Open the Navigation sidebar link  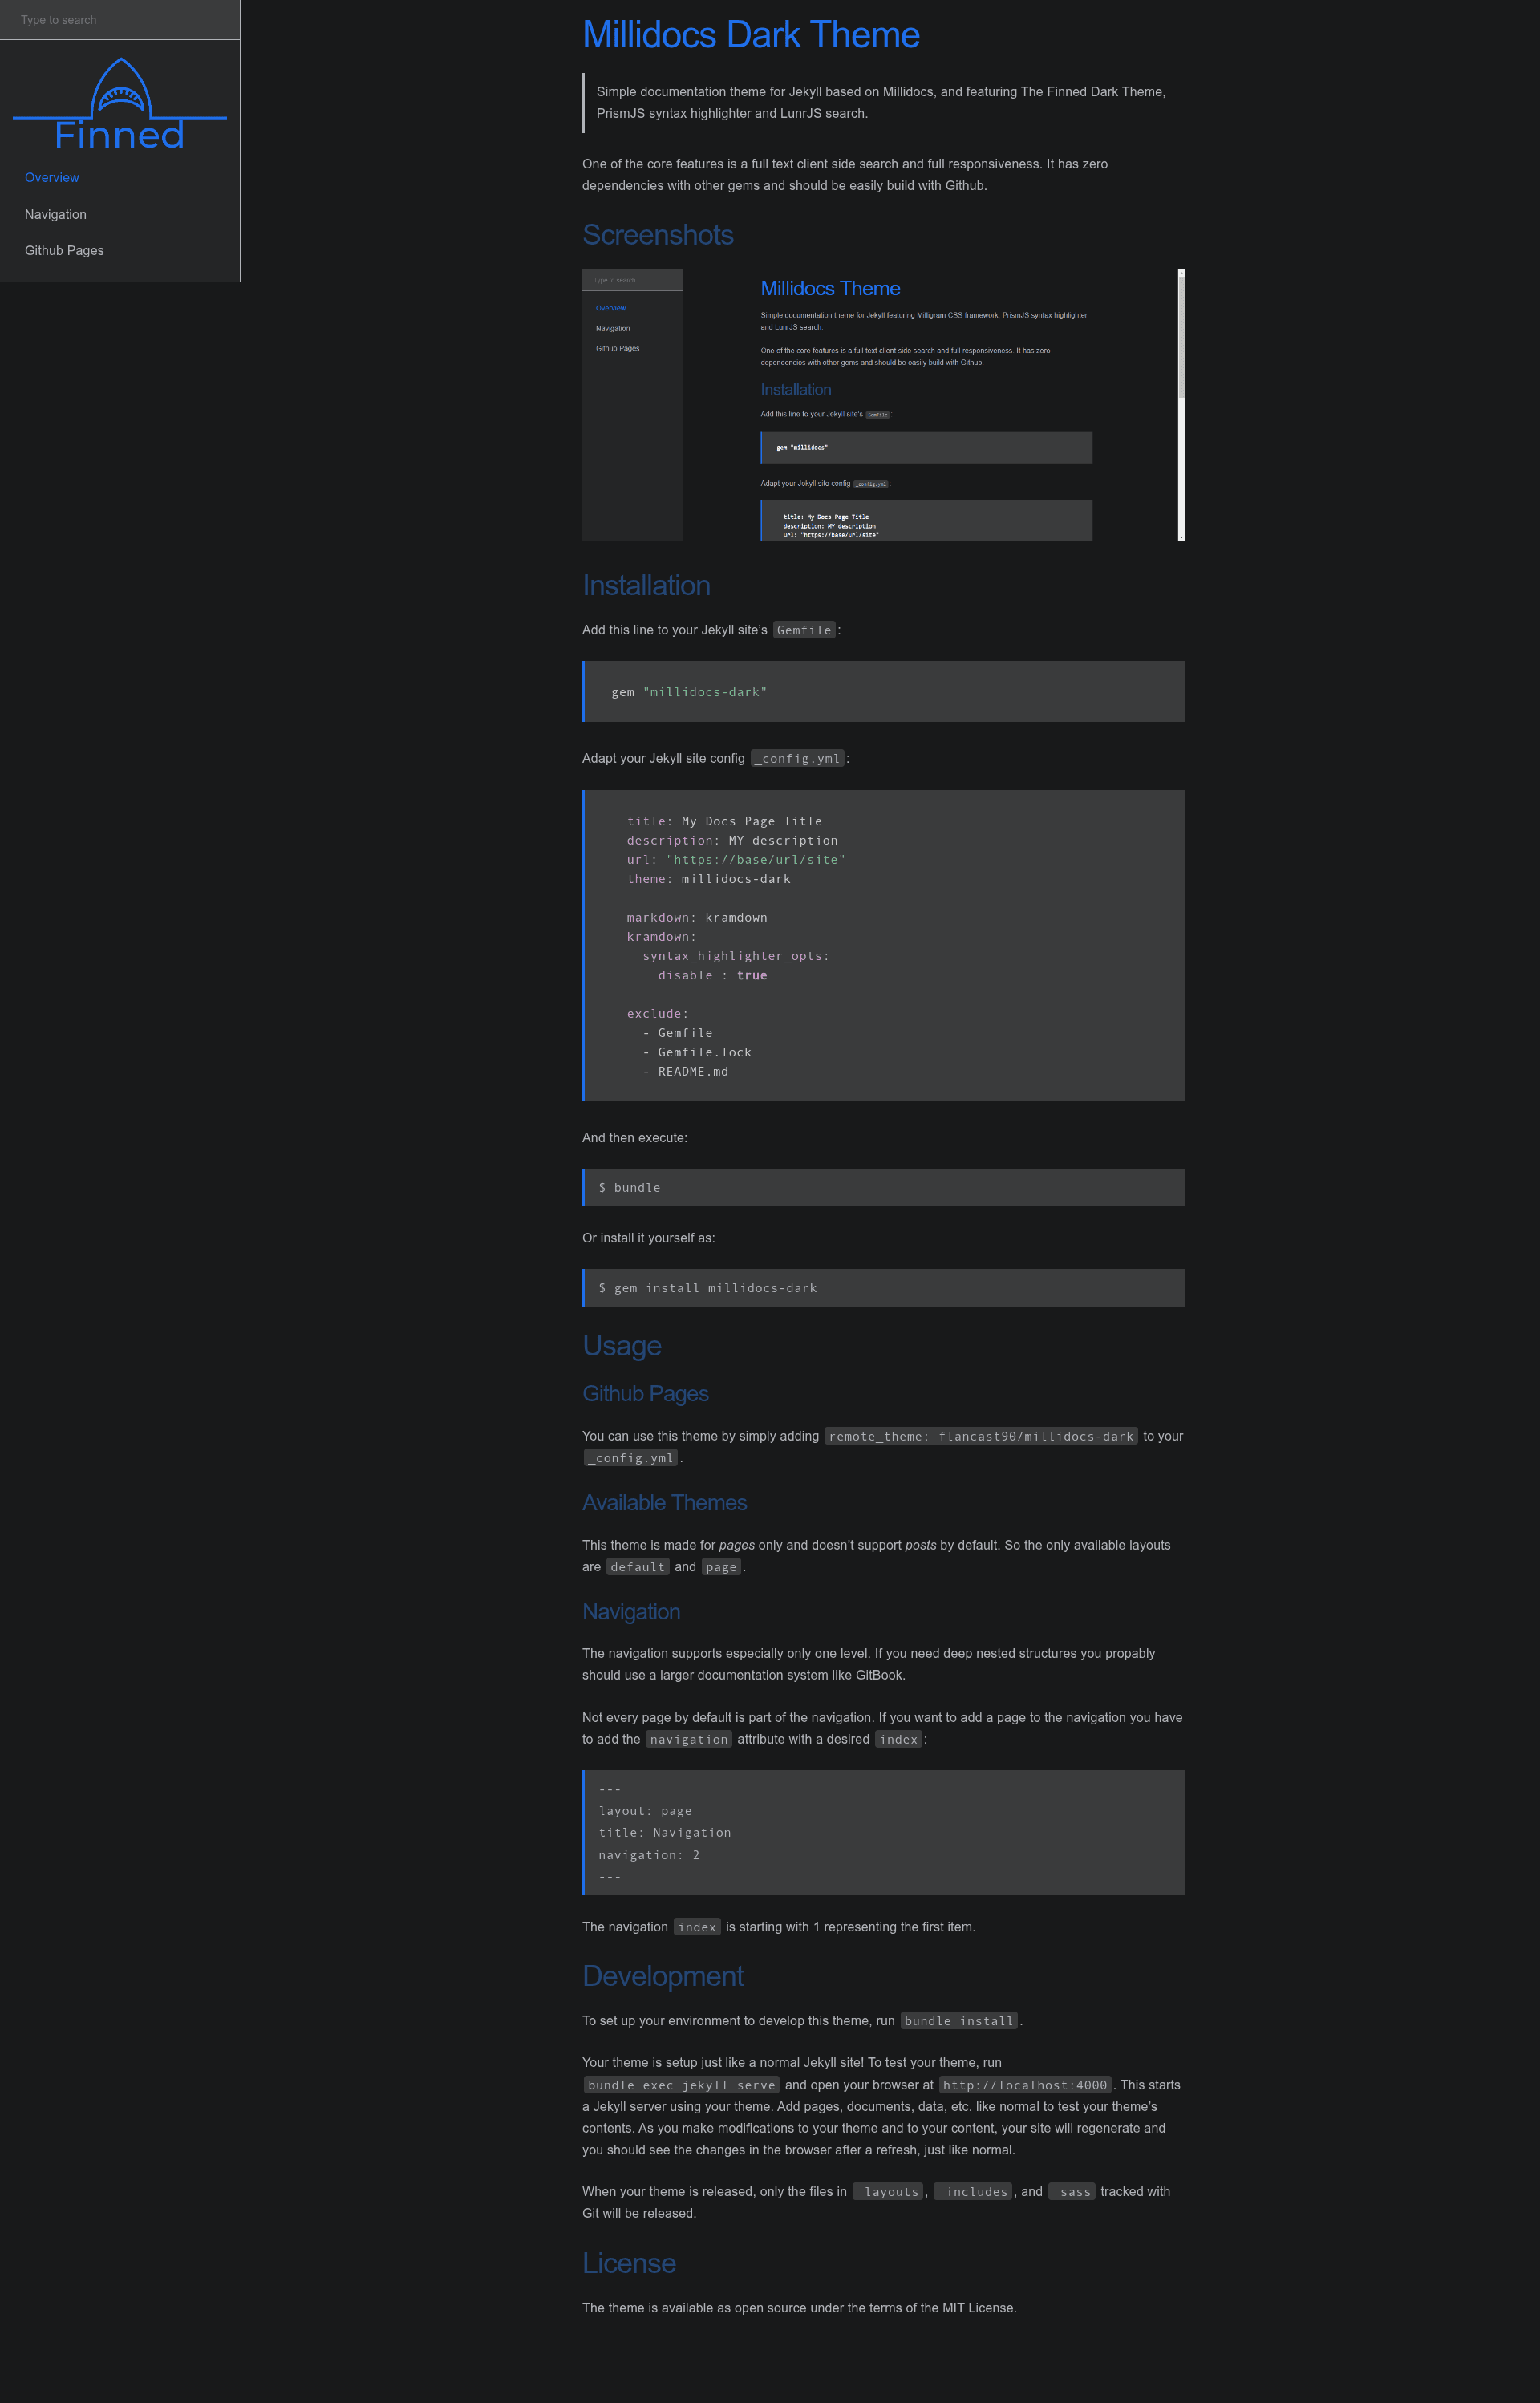pos(56,214)
